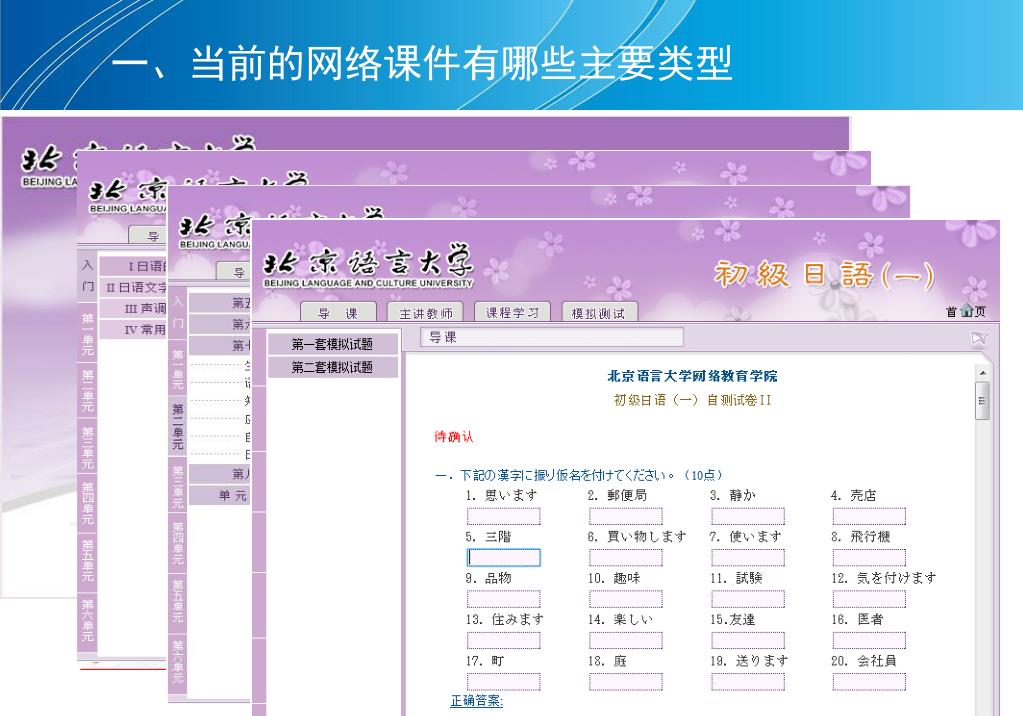
Task: Open 第四单元 in the window with the 单元 row
Action: [x=177, y=542]
